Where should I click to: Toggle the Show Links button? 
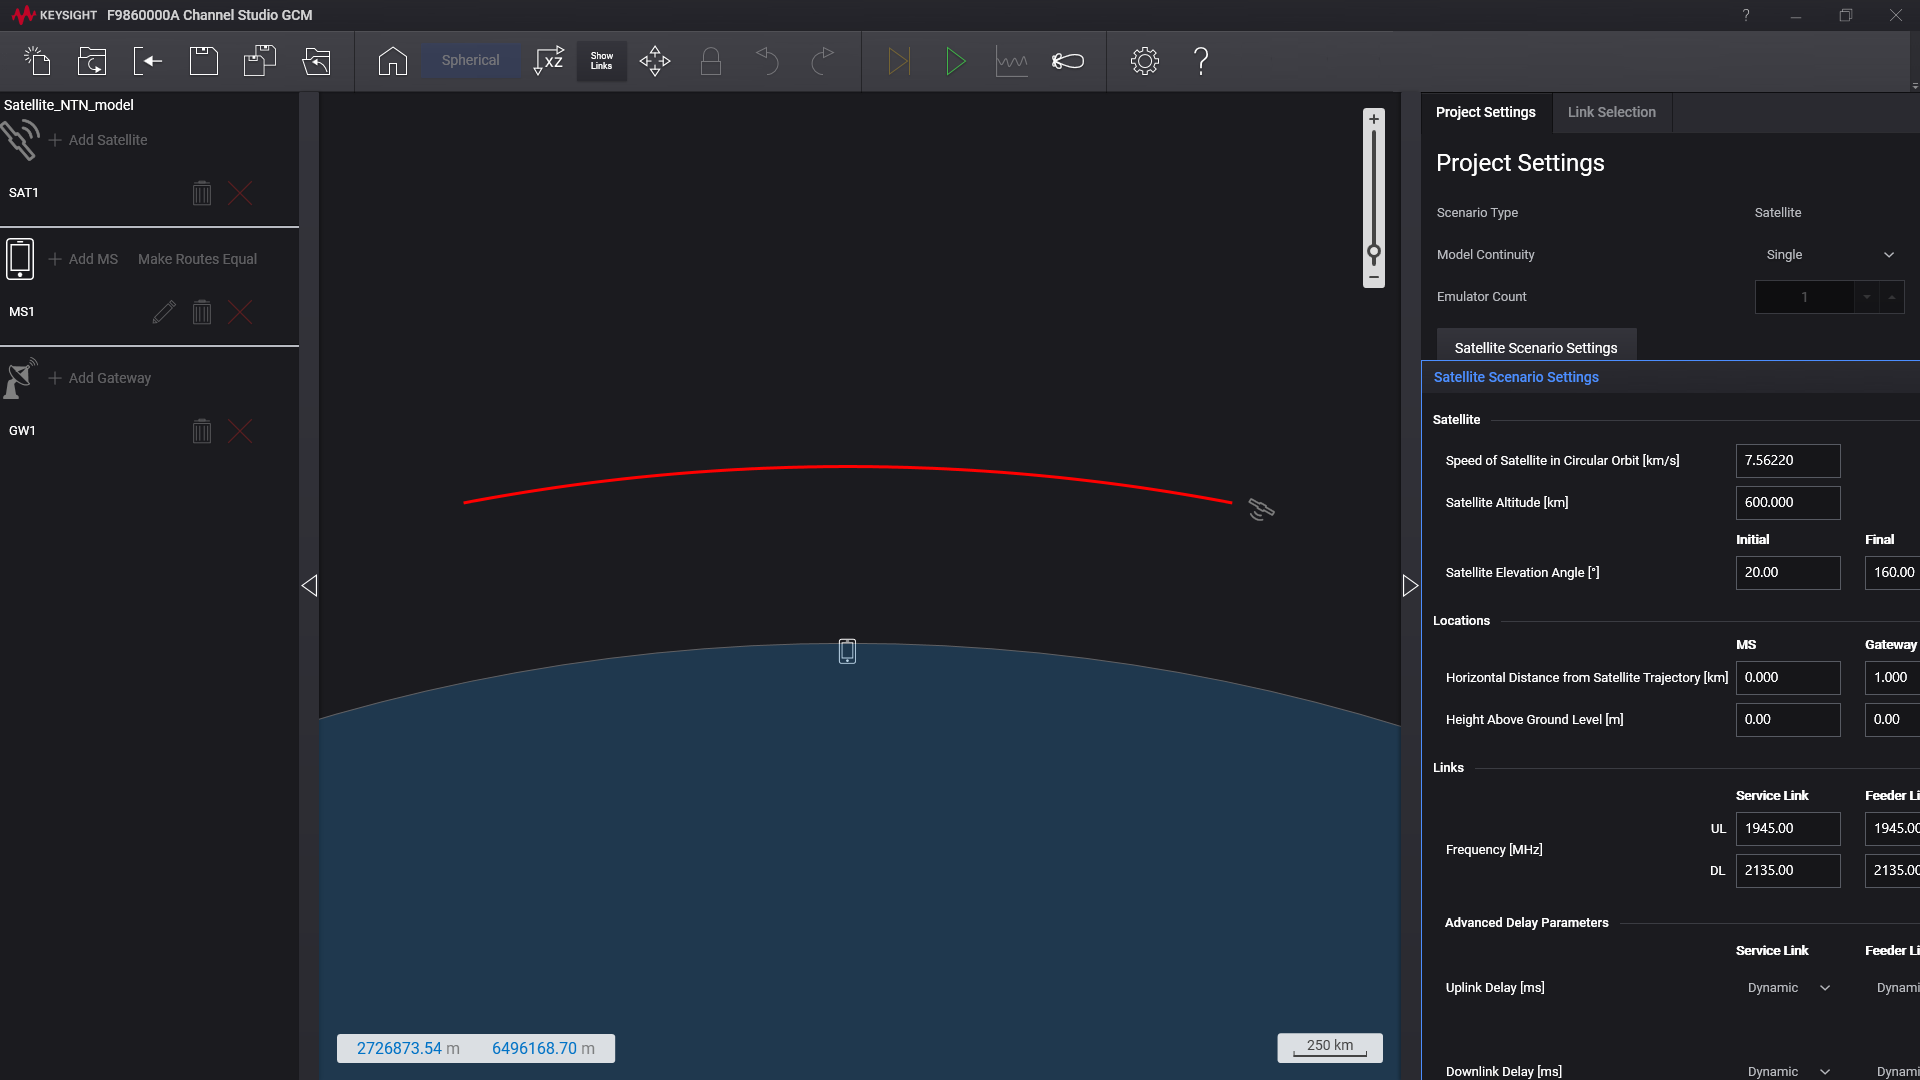coord(601,61)
